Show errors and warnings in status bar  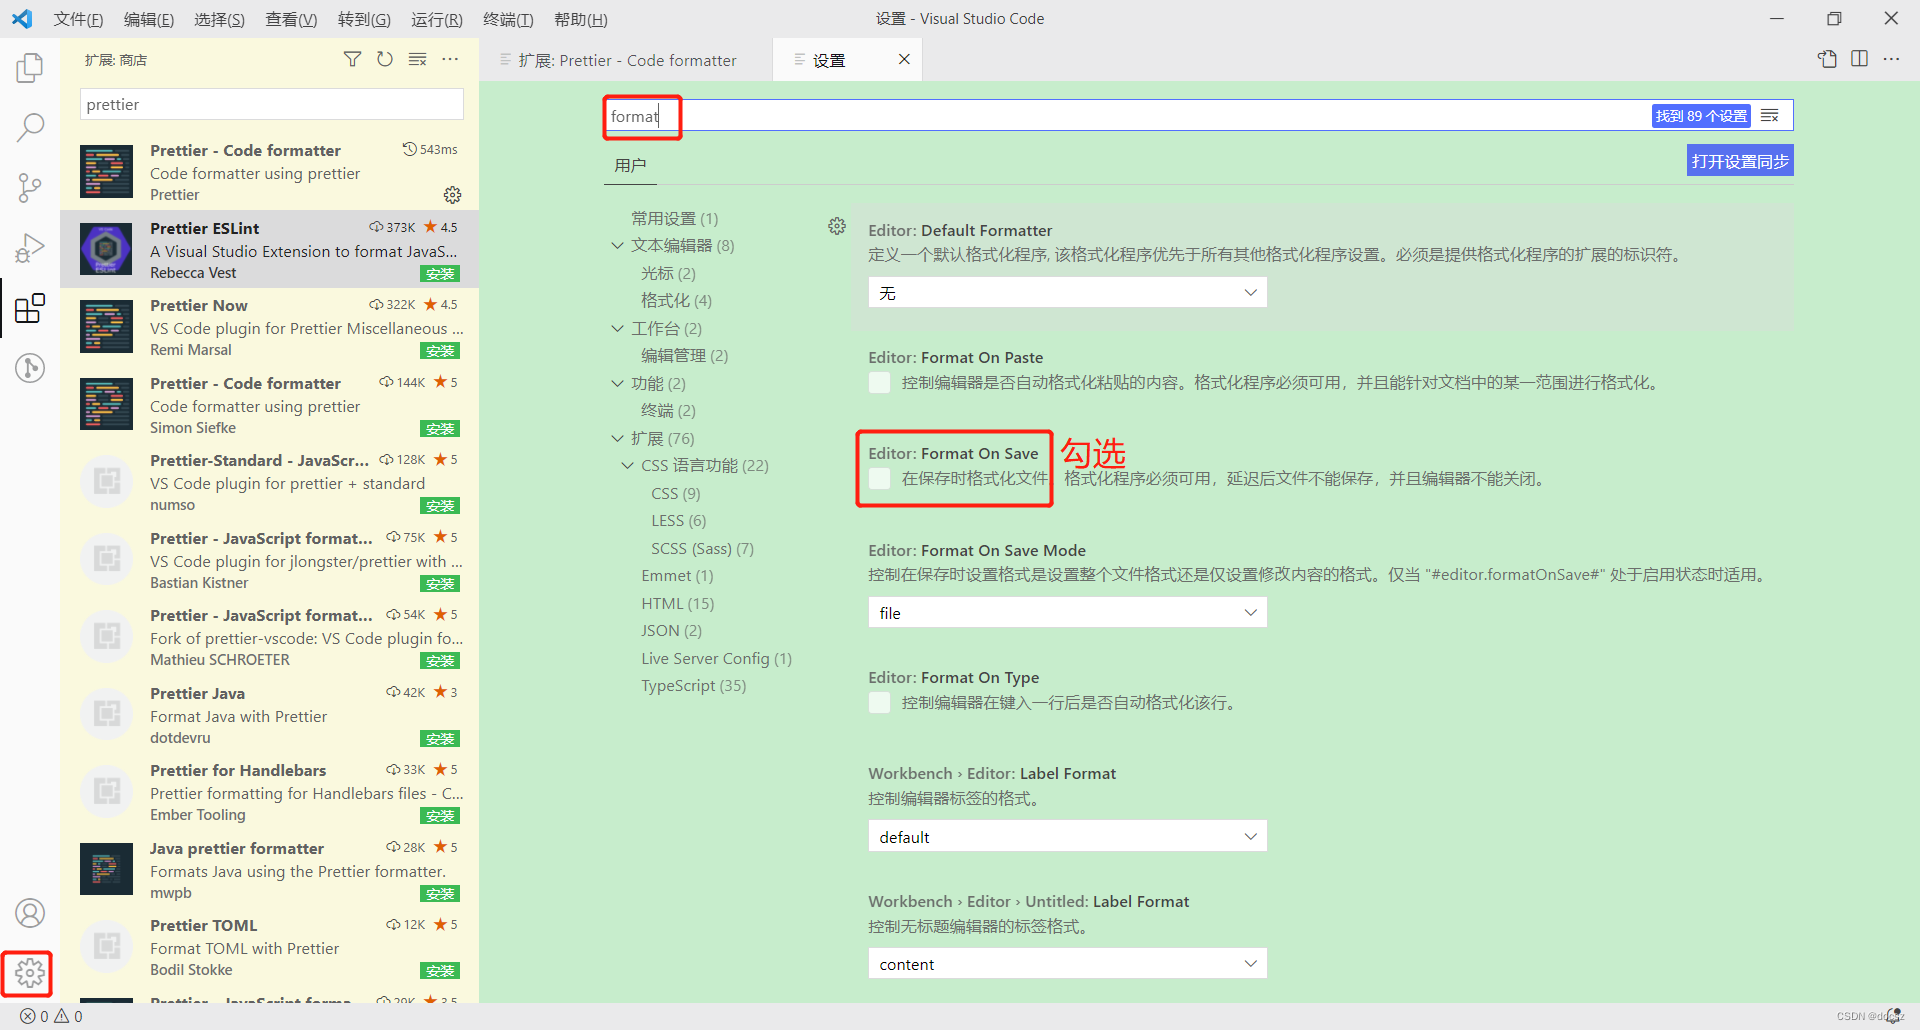click(52, 1016)
